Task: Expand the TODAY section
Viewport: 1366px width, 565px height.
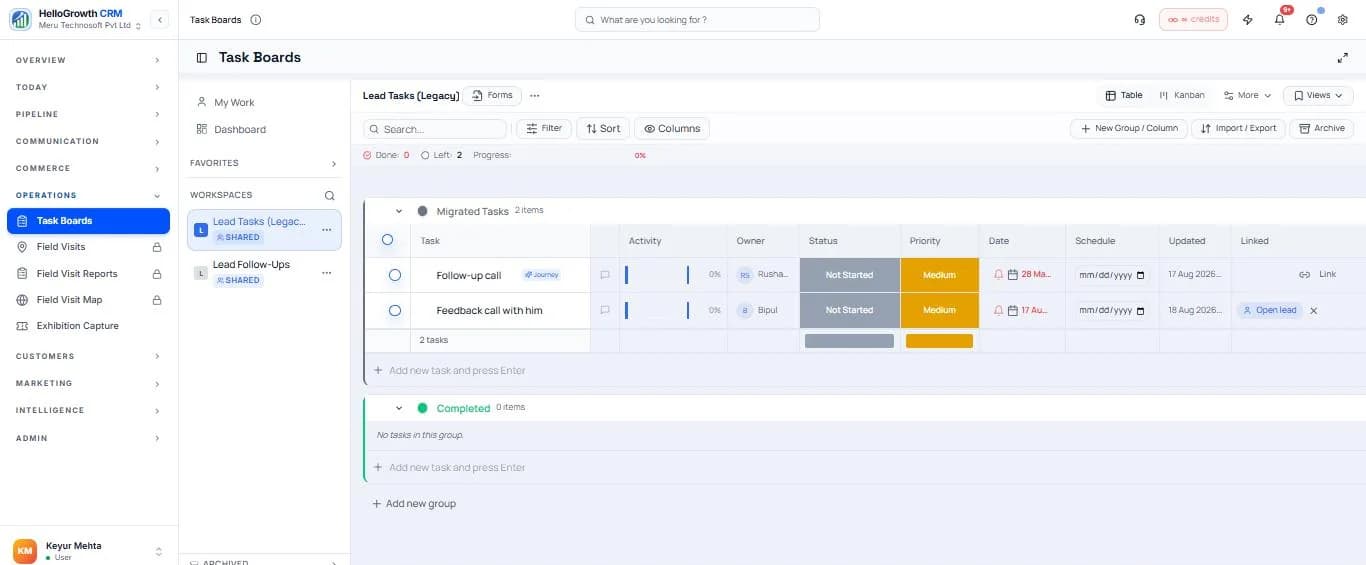Action: point(88,87)
